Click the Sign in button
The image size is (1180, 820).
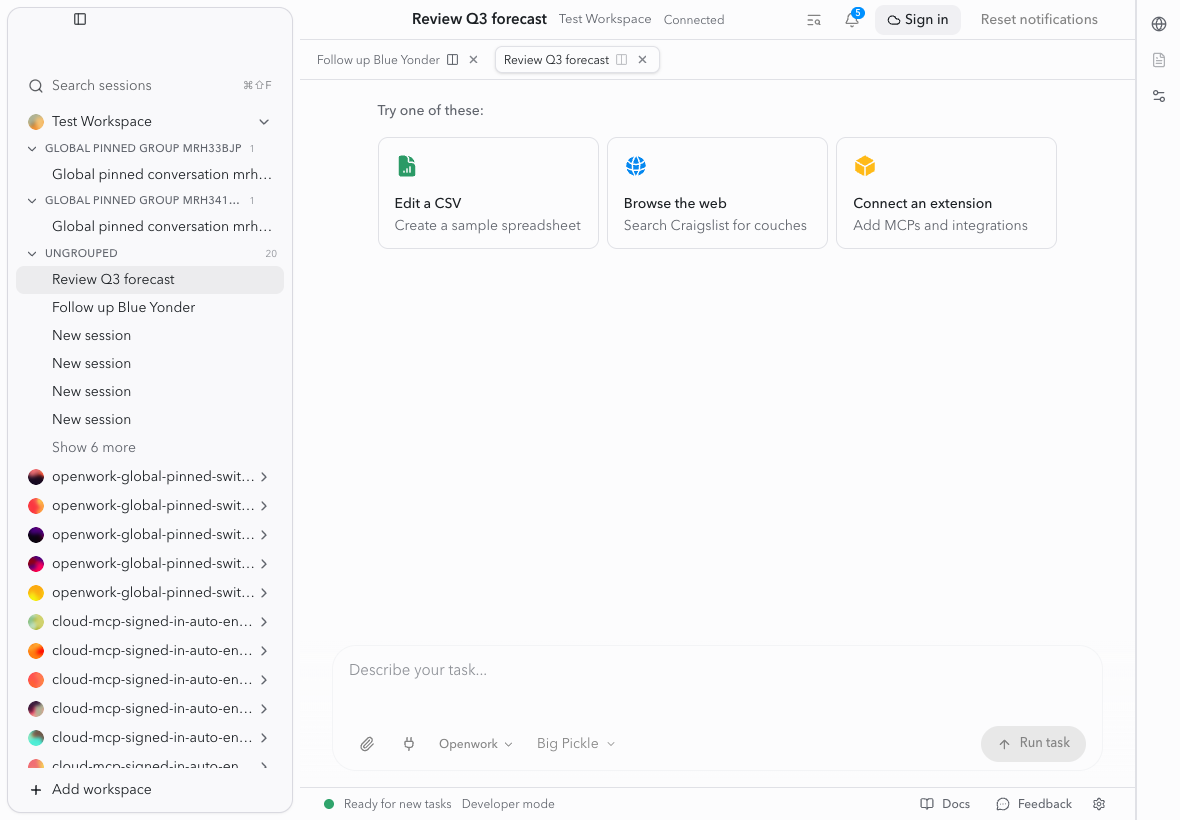tap(917, 20)
